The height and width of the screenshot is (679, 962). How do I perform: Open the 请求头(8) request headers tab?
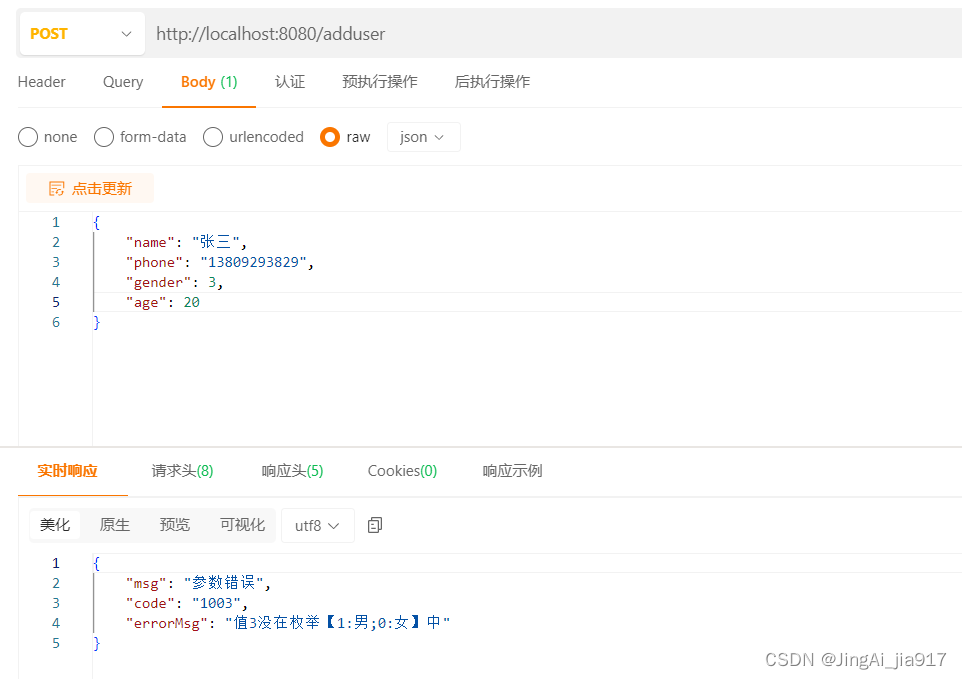click(x=181, y=470)
